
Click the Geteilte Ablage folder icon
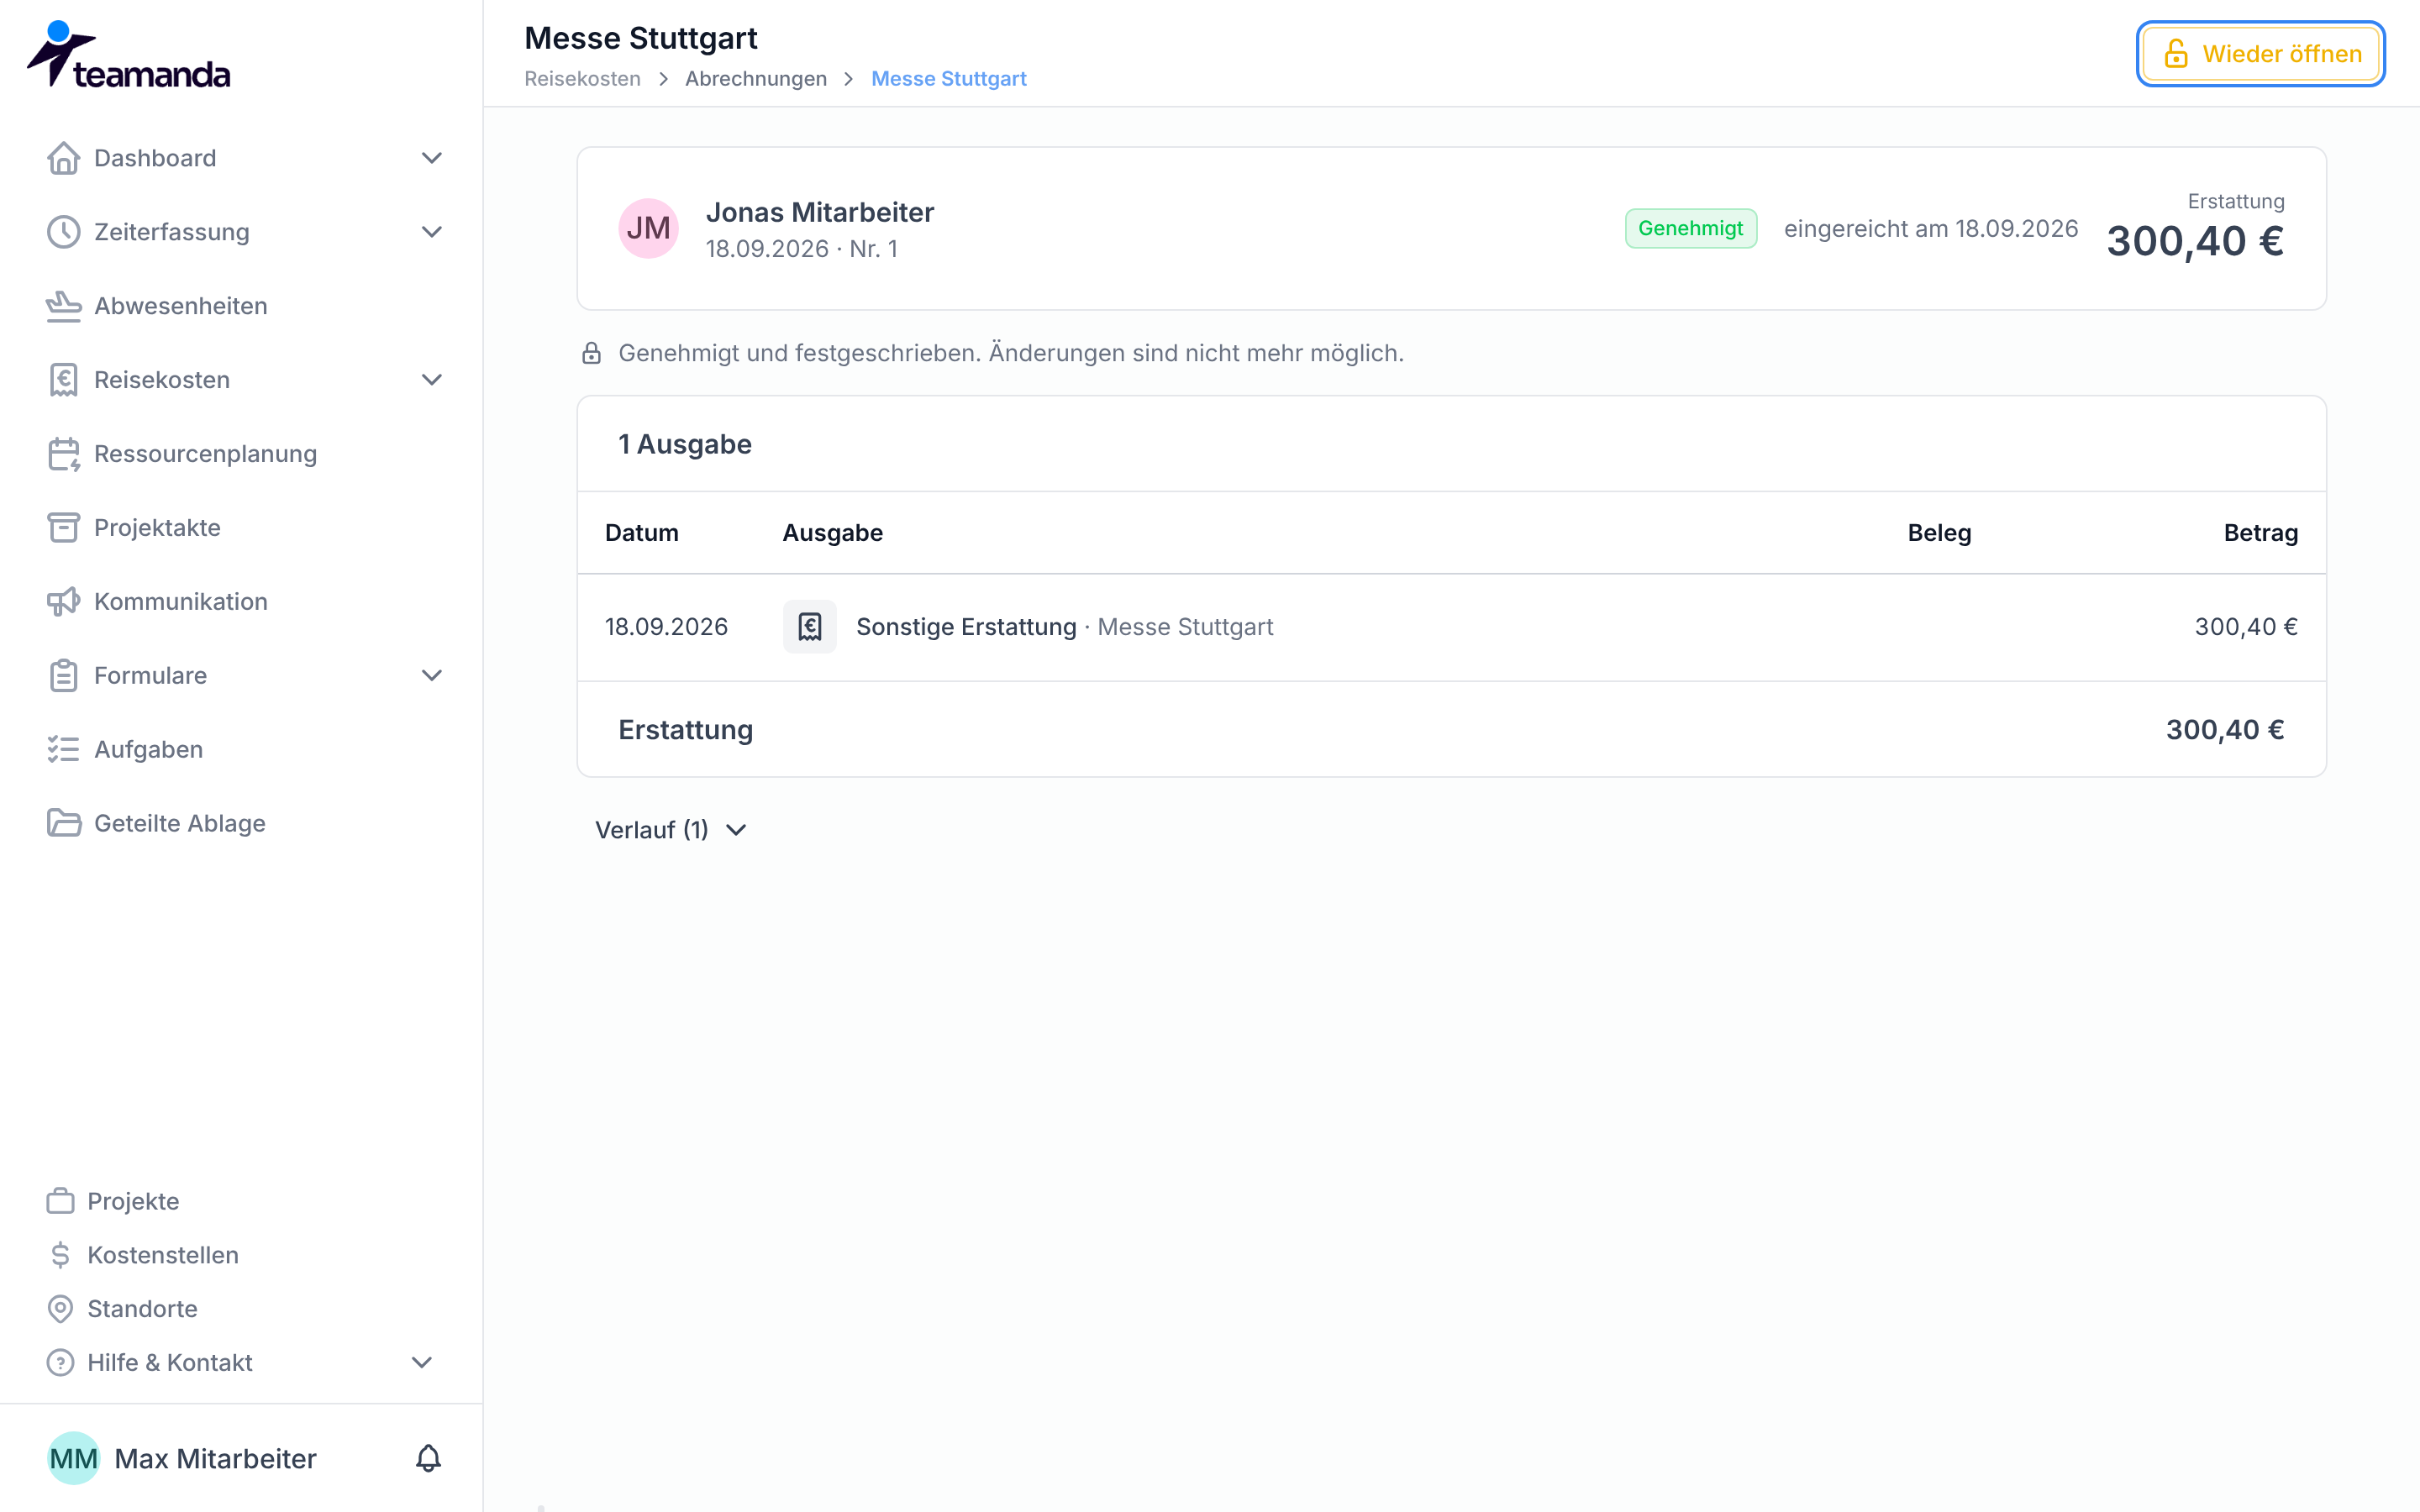[63, 824]
